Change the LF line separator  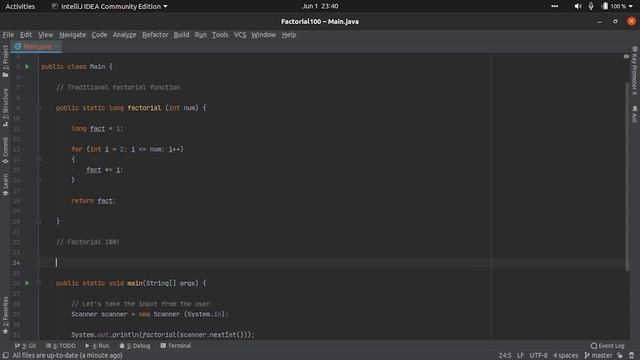[x=520, y=356]
